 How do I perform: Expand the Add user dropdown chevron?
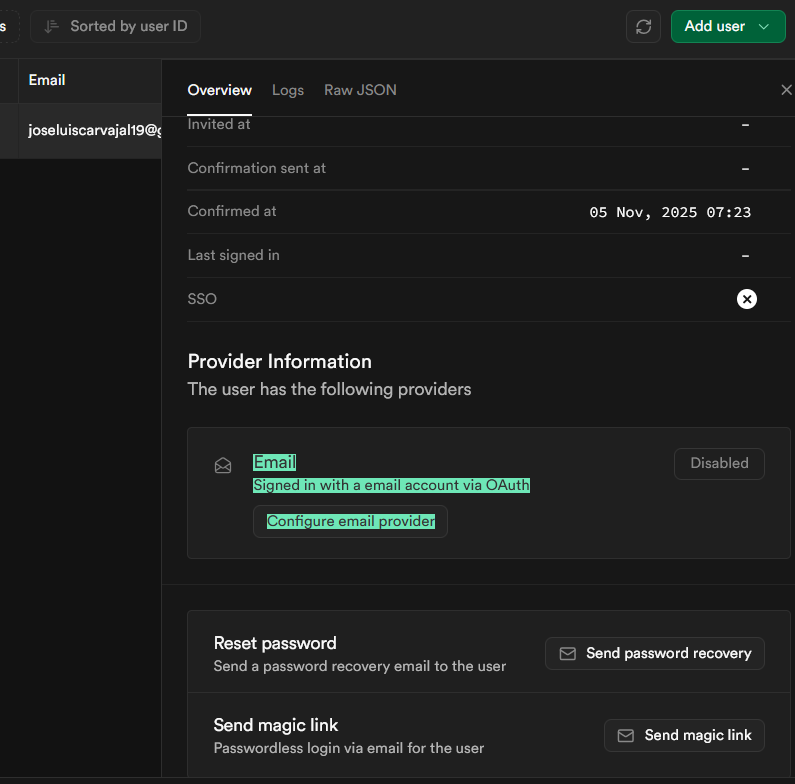pos(765,27)
